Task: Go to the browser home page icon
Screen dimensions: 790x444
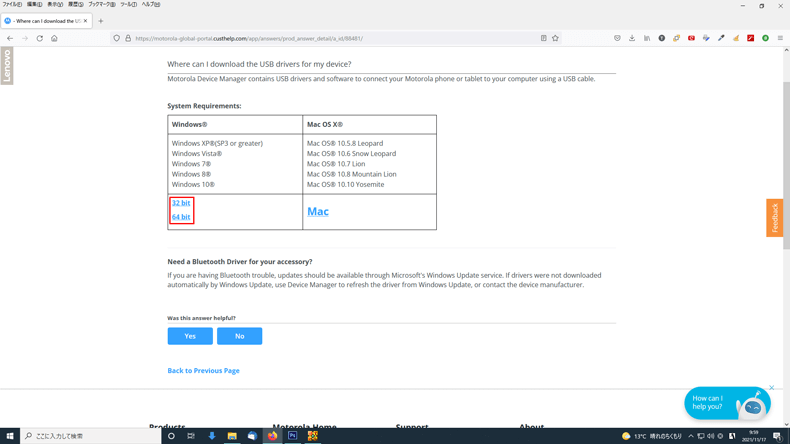Action: (x=54, y=38)
